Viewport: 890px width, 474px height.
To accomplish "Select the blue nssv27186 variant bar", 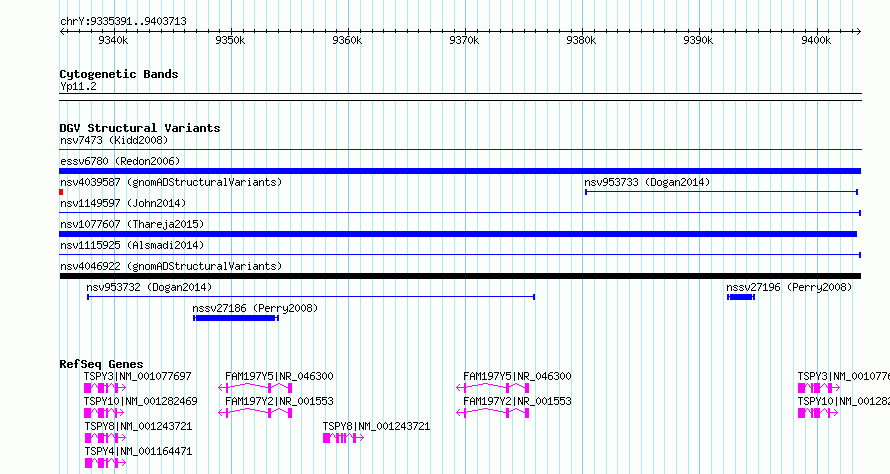I will 236,318.
